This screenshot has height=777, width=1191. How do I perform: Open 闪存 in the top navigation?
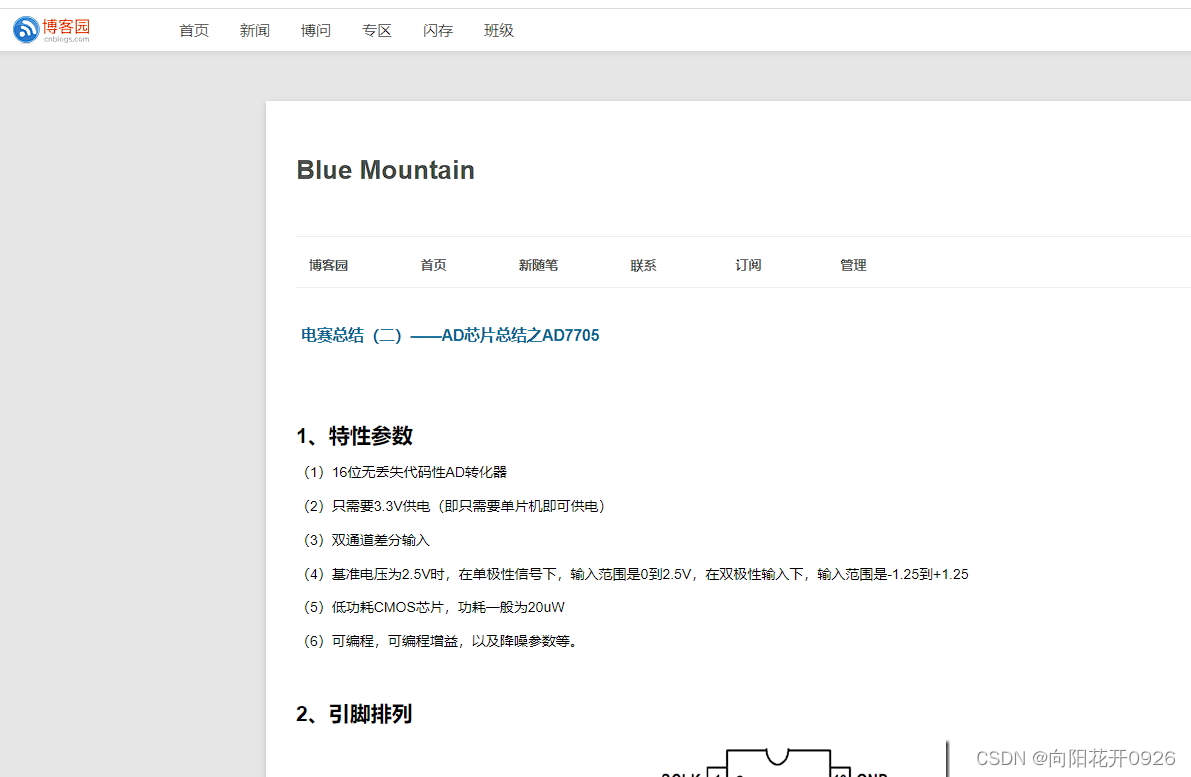438,30
